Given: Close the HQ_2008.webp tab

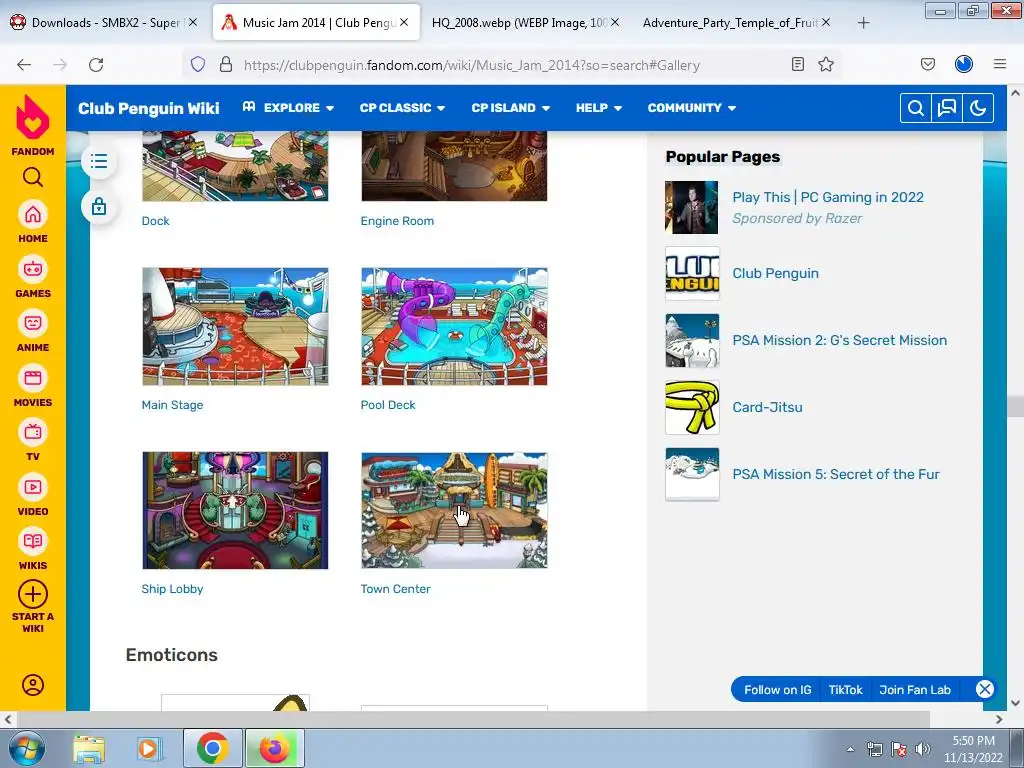Looking at the screenshot, I should 615,22.
